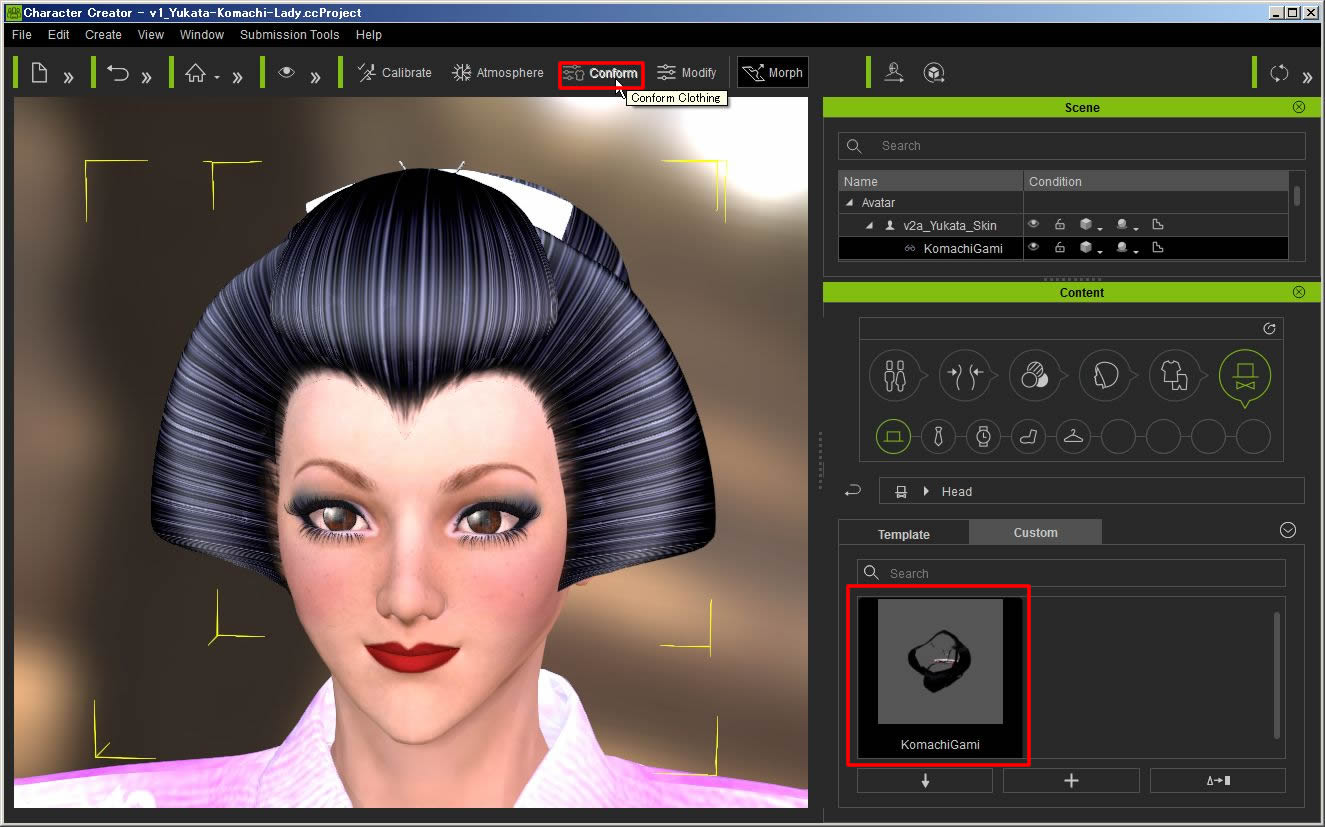Close the Scene panel
Viewport: 1325px width, 827px height.
pyautogui.click(x=1299, y=107)
